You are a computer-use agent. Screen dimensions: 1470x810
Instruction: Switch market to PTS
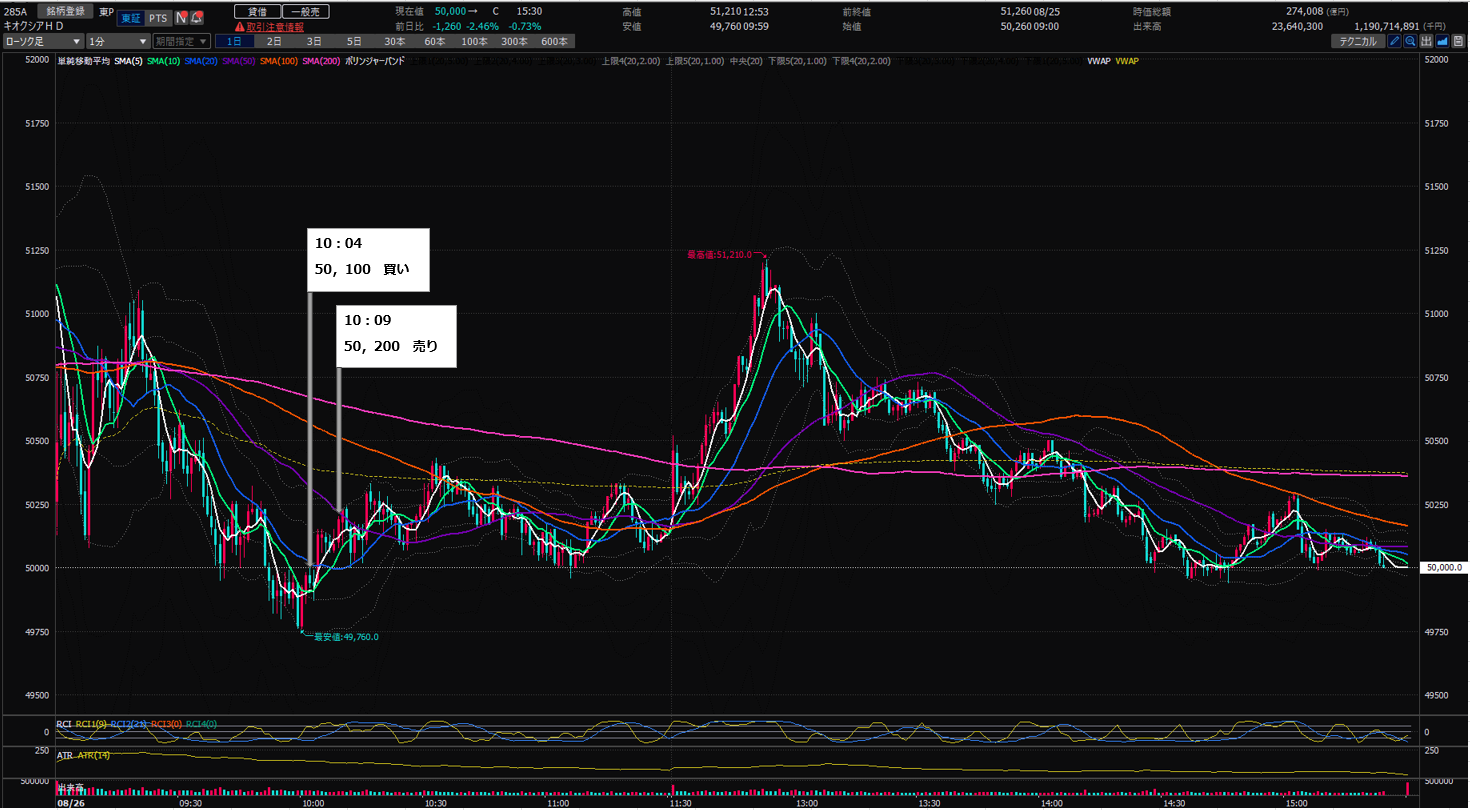pos(158,18)
